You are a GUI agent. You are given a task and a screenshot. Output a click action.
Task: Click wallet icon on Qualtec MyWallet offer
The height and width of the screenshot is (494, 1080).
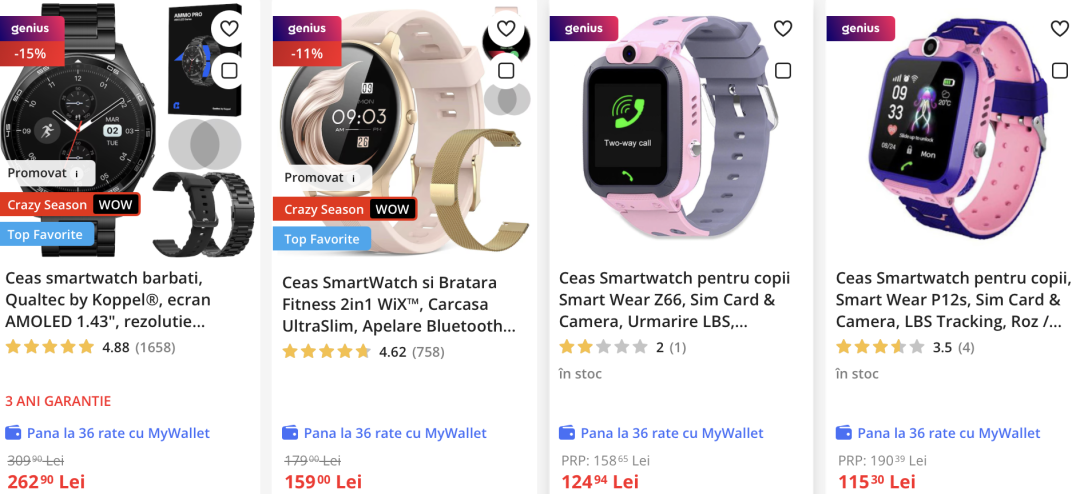[x=13, y=433]
